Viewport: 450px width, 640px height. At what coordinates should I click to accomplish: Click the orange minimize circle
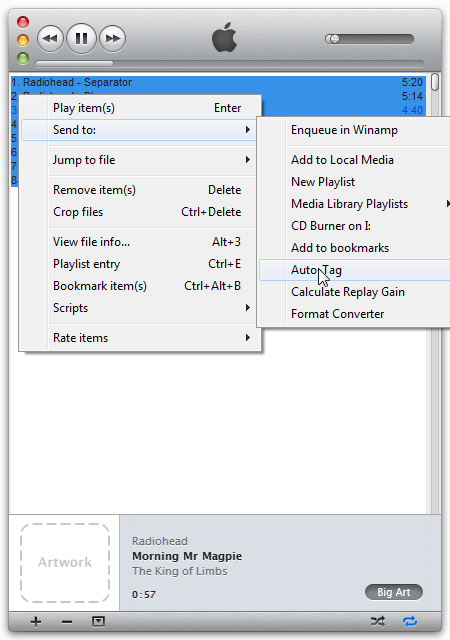pyautogui.click(x=23, y=40)
